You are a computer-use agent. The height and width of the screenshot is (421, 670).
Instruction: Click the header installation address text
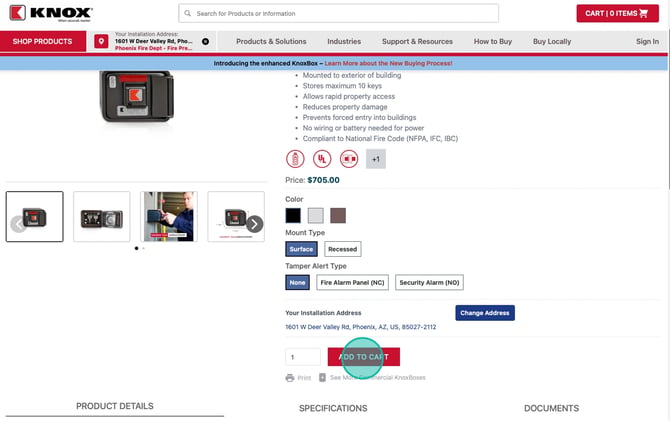[x=154, y=41]
